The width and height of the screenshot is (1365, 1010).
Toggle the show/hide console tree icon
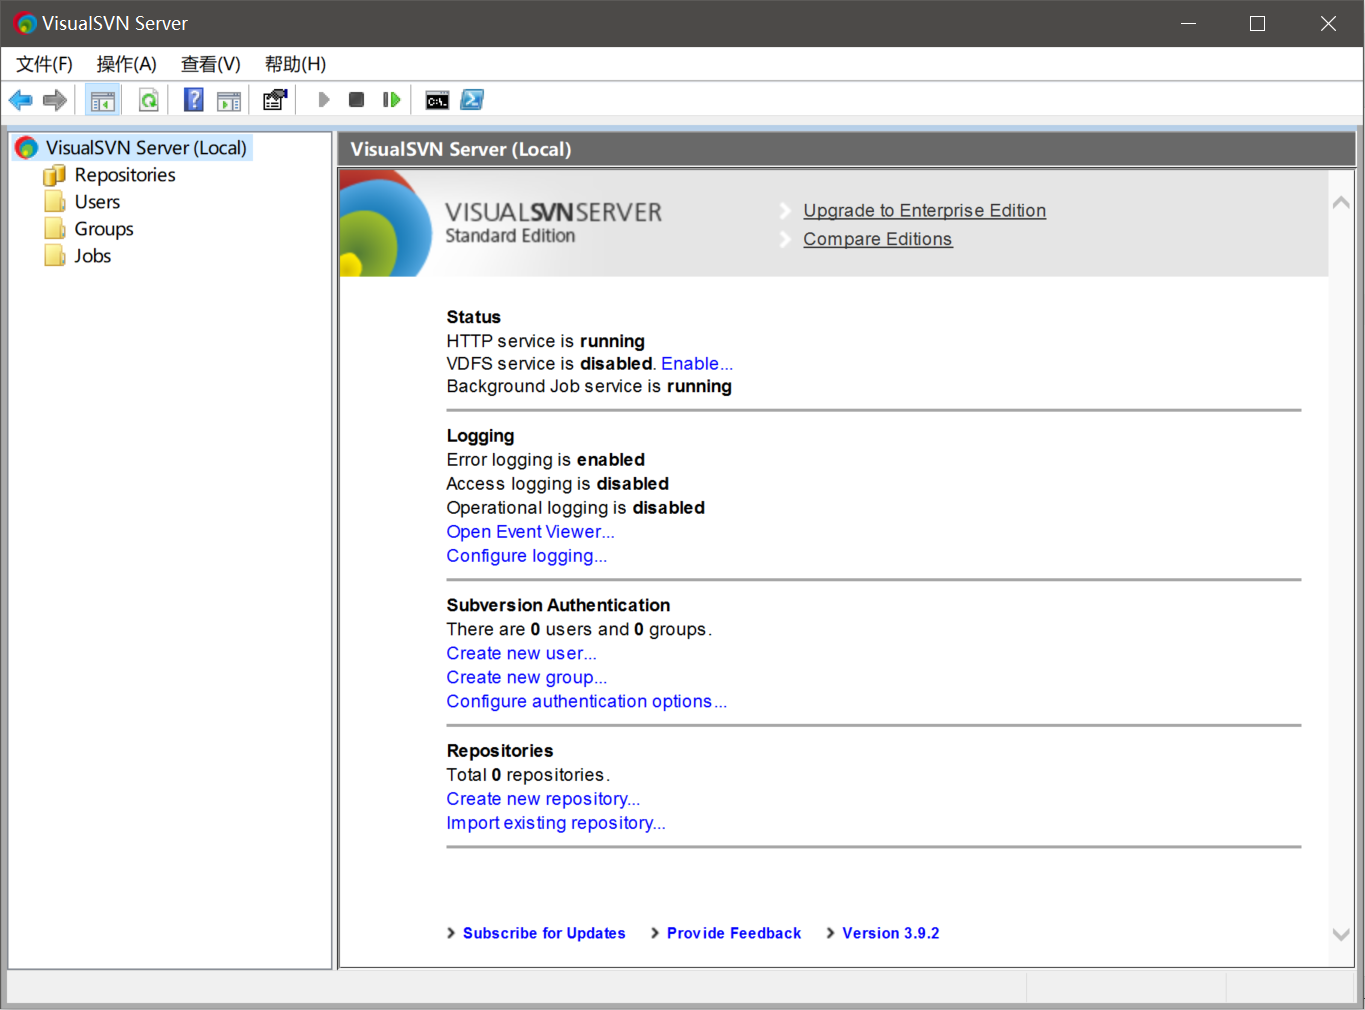(103, 100)
